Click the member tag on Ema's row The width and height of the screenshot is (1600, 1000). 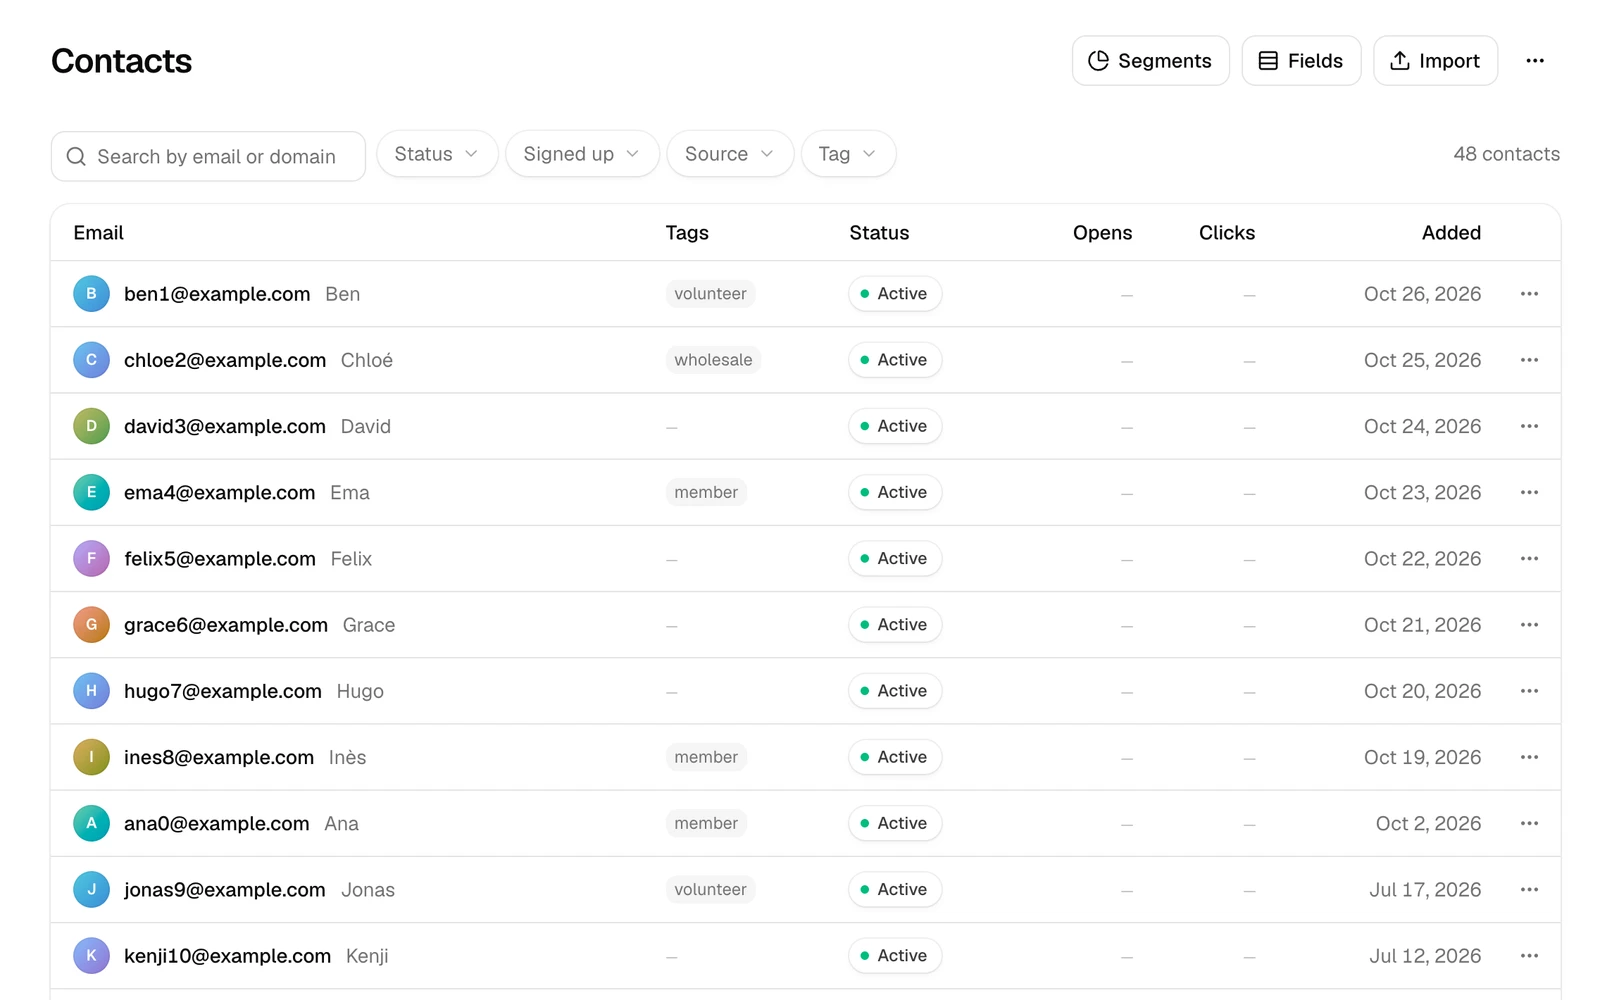[706, 492]
